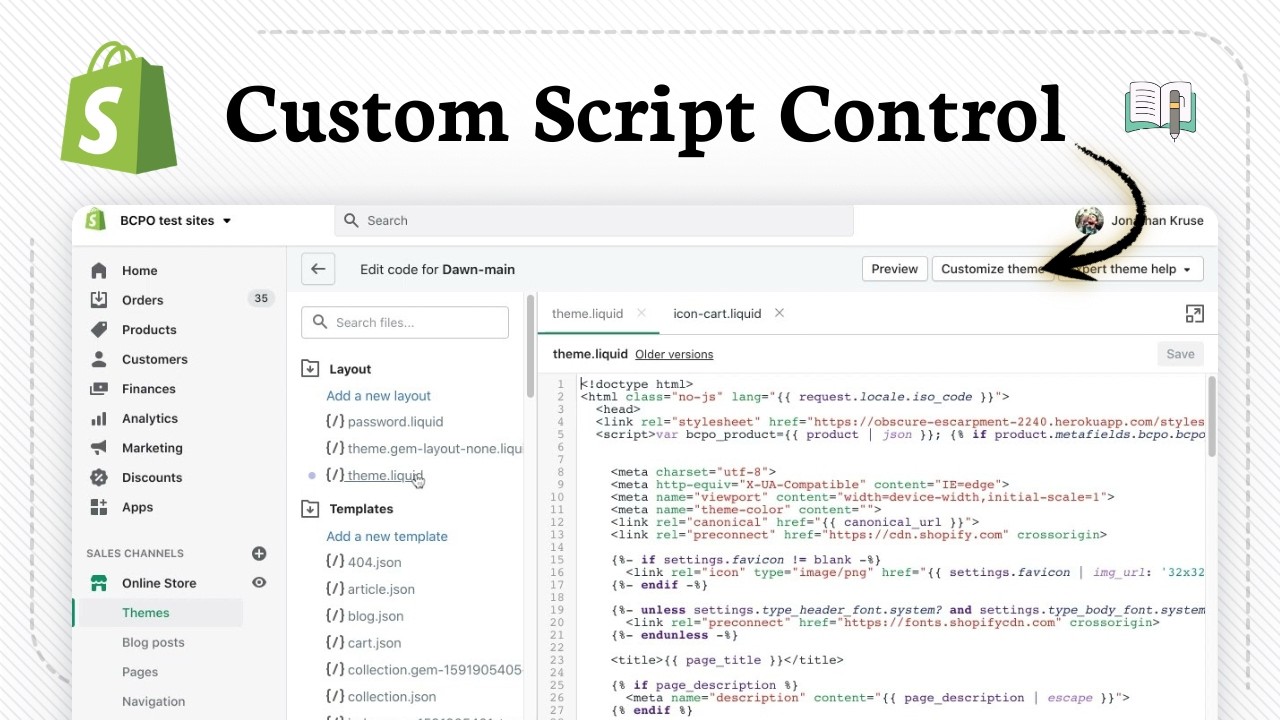Screen dimensions: 1280x720
Task: Open Themes under Online Store
Action: (x=146, y=612)
